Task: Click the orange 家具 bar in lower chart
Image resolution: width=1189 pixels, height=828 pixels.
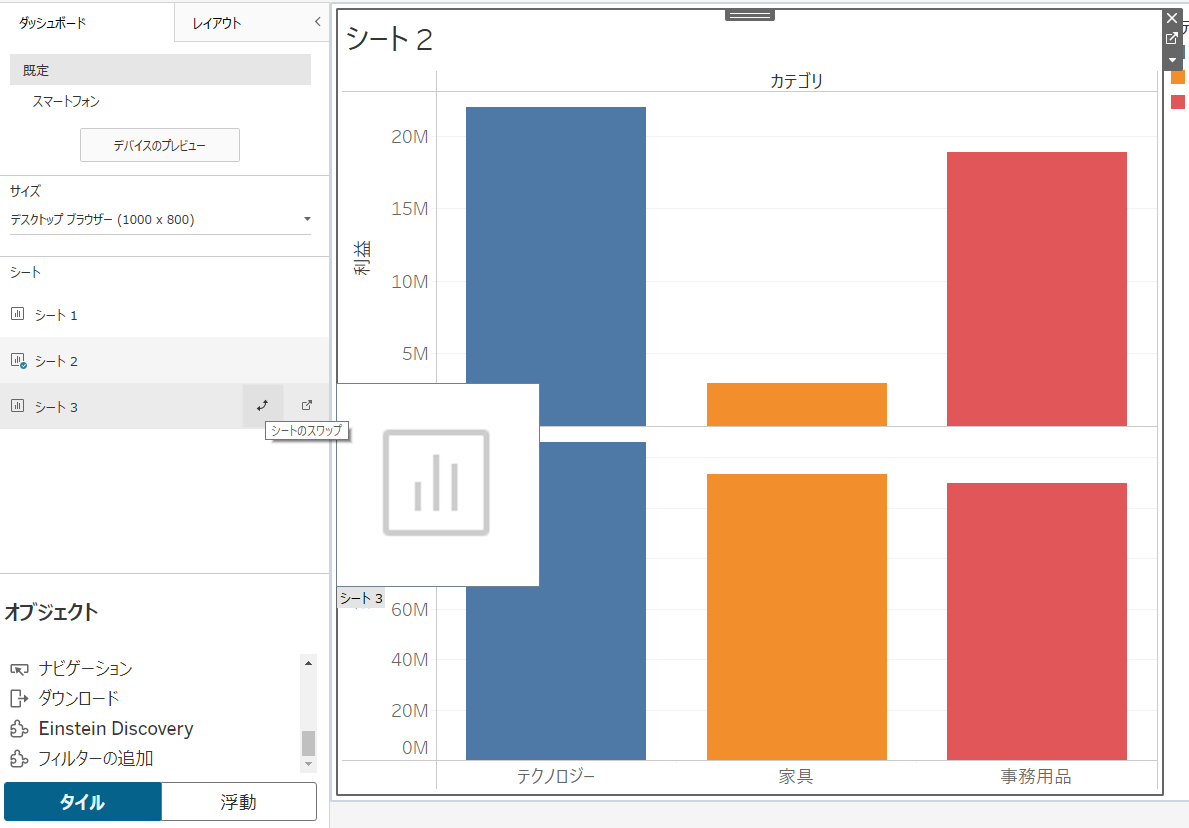Action: 796,616
